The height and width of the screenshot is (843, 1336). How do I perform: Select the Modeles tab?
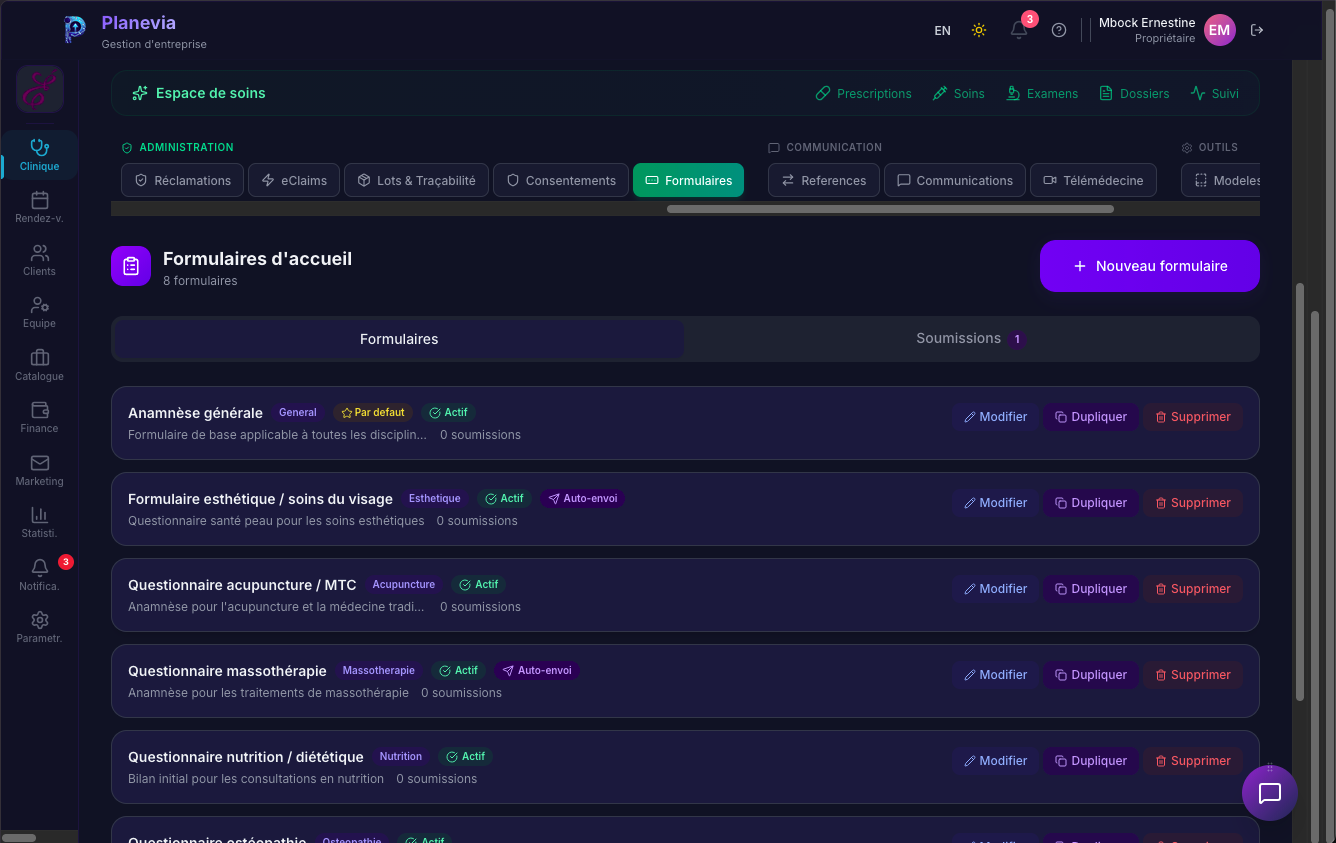[1221, 180]
